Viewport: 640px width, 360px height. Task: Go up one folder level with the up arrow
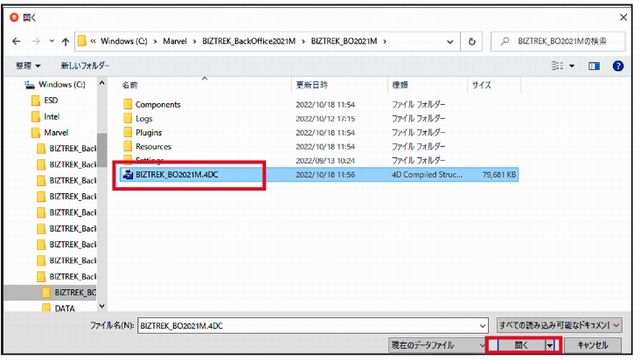(x=65, y=41)
